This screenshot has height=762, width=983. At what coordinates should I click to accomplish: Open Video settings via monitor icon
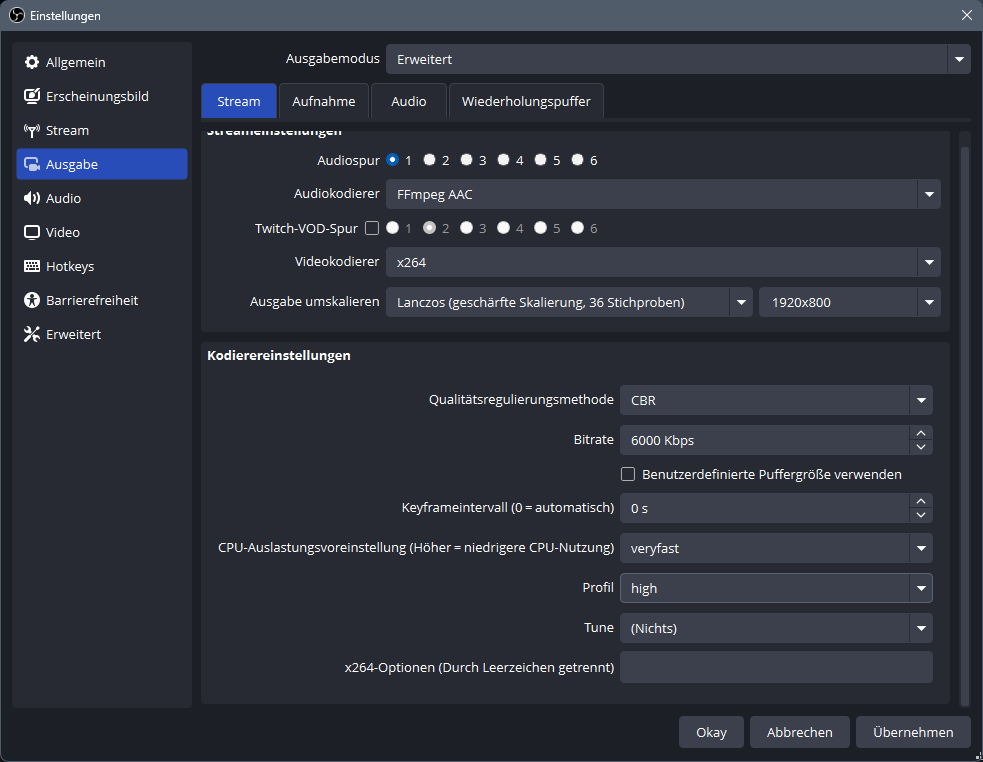[x=31, y=232]
